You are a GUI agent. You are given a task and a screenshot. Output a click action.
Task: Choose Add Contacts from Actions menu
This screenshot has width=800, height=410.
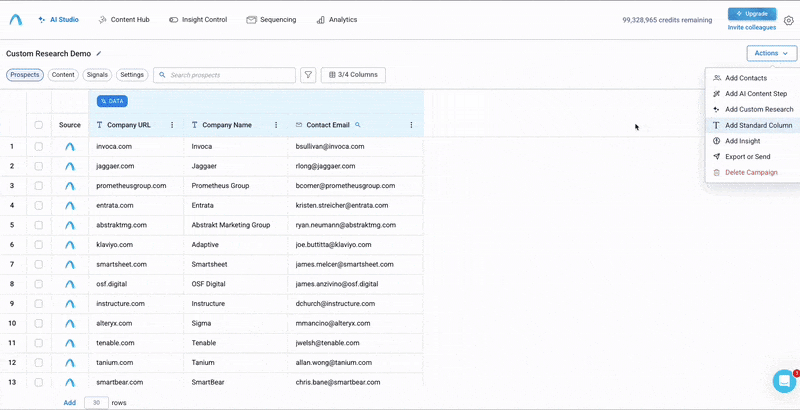click(753, 78)
